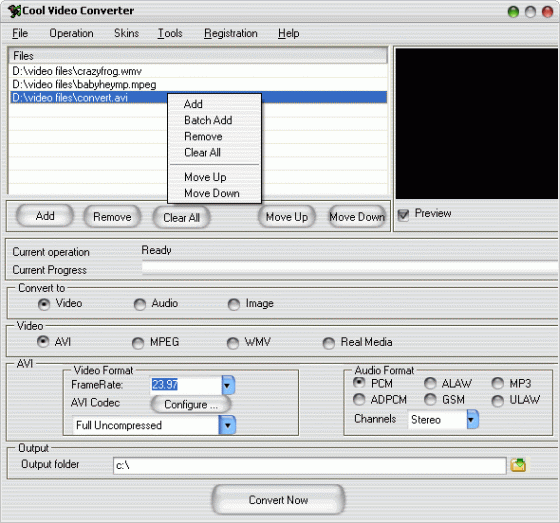This screenshot has height=523, width=560.
Task: Open the Skins menu
Action: pyautogui.click(x=126, y=33)
